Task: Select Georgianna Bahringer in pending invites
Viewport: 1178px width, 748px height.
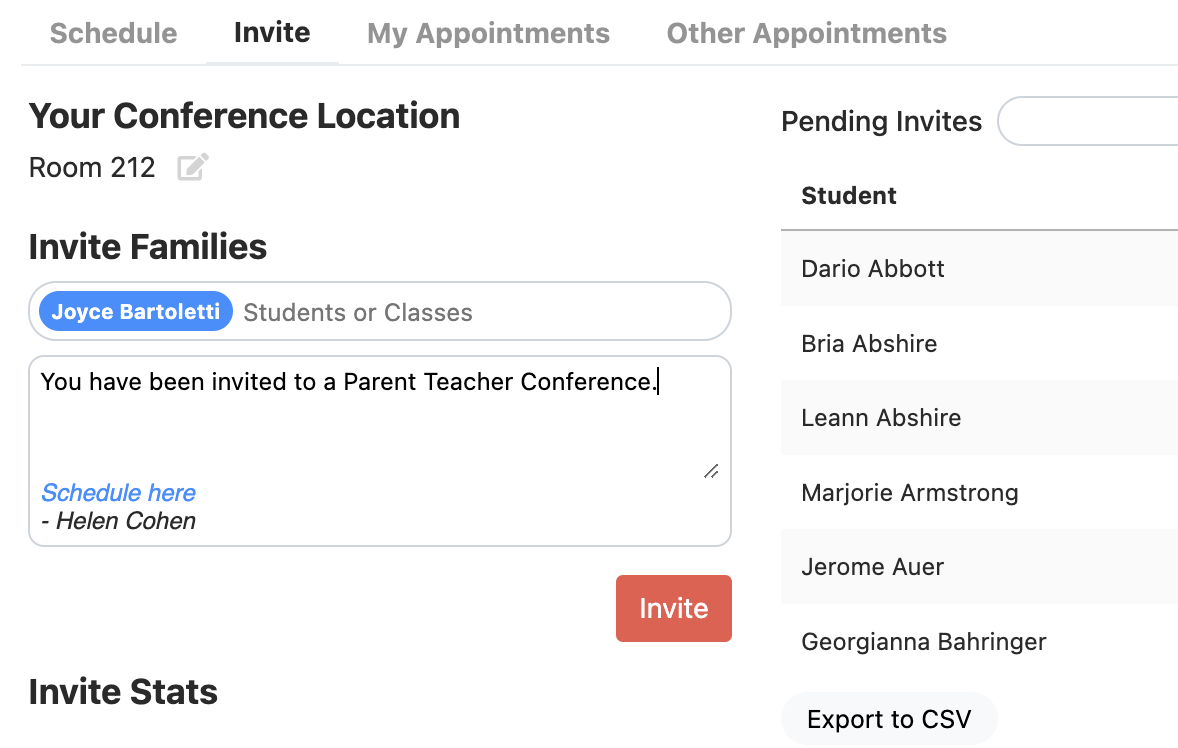Action: (x=923, y=641)
